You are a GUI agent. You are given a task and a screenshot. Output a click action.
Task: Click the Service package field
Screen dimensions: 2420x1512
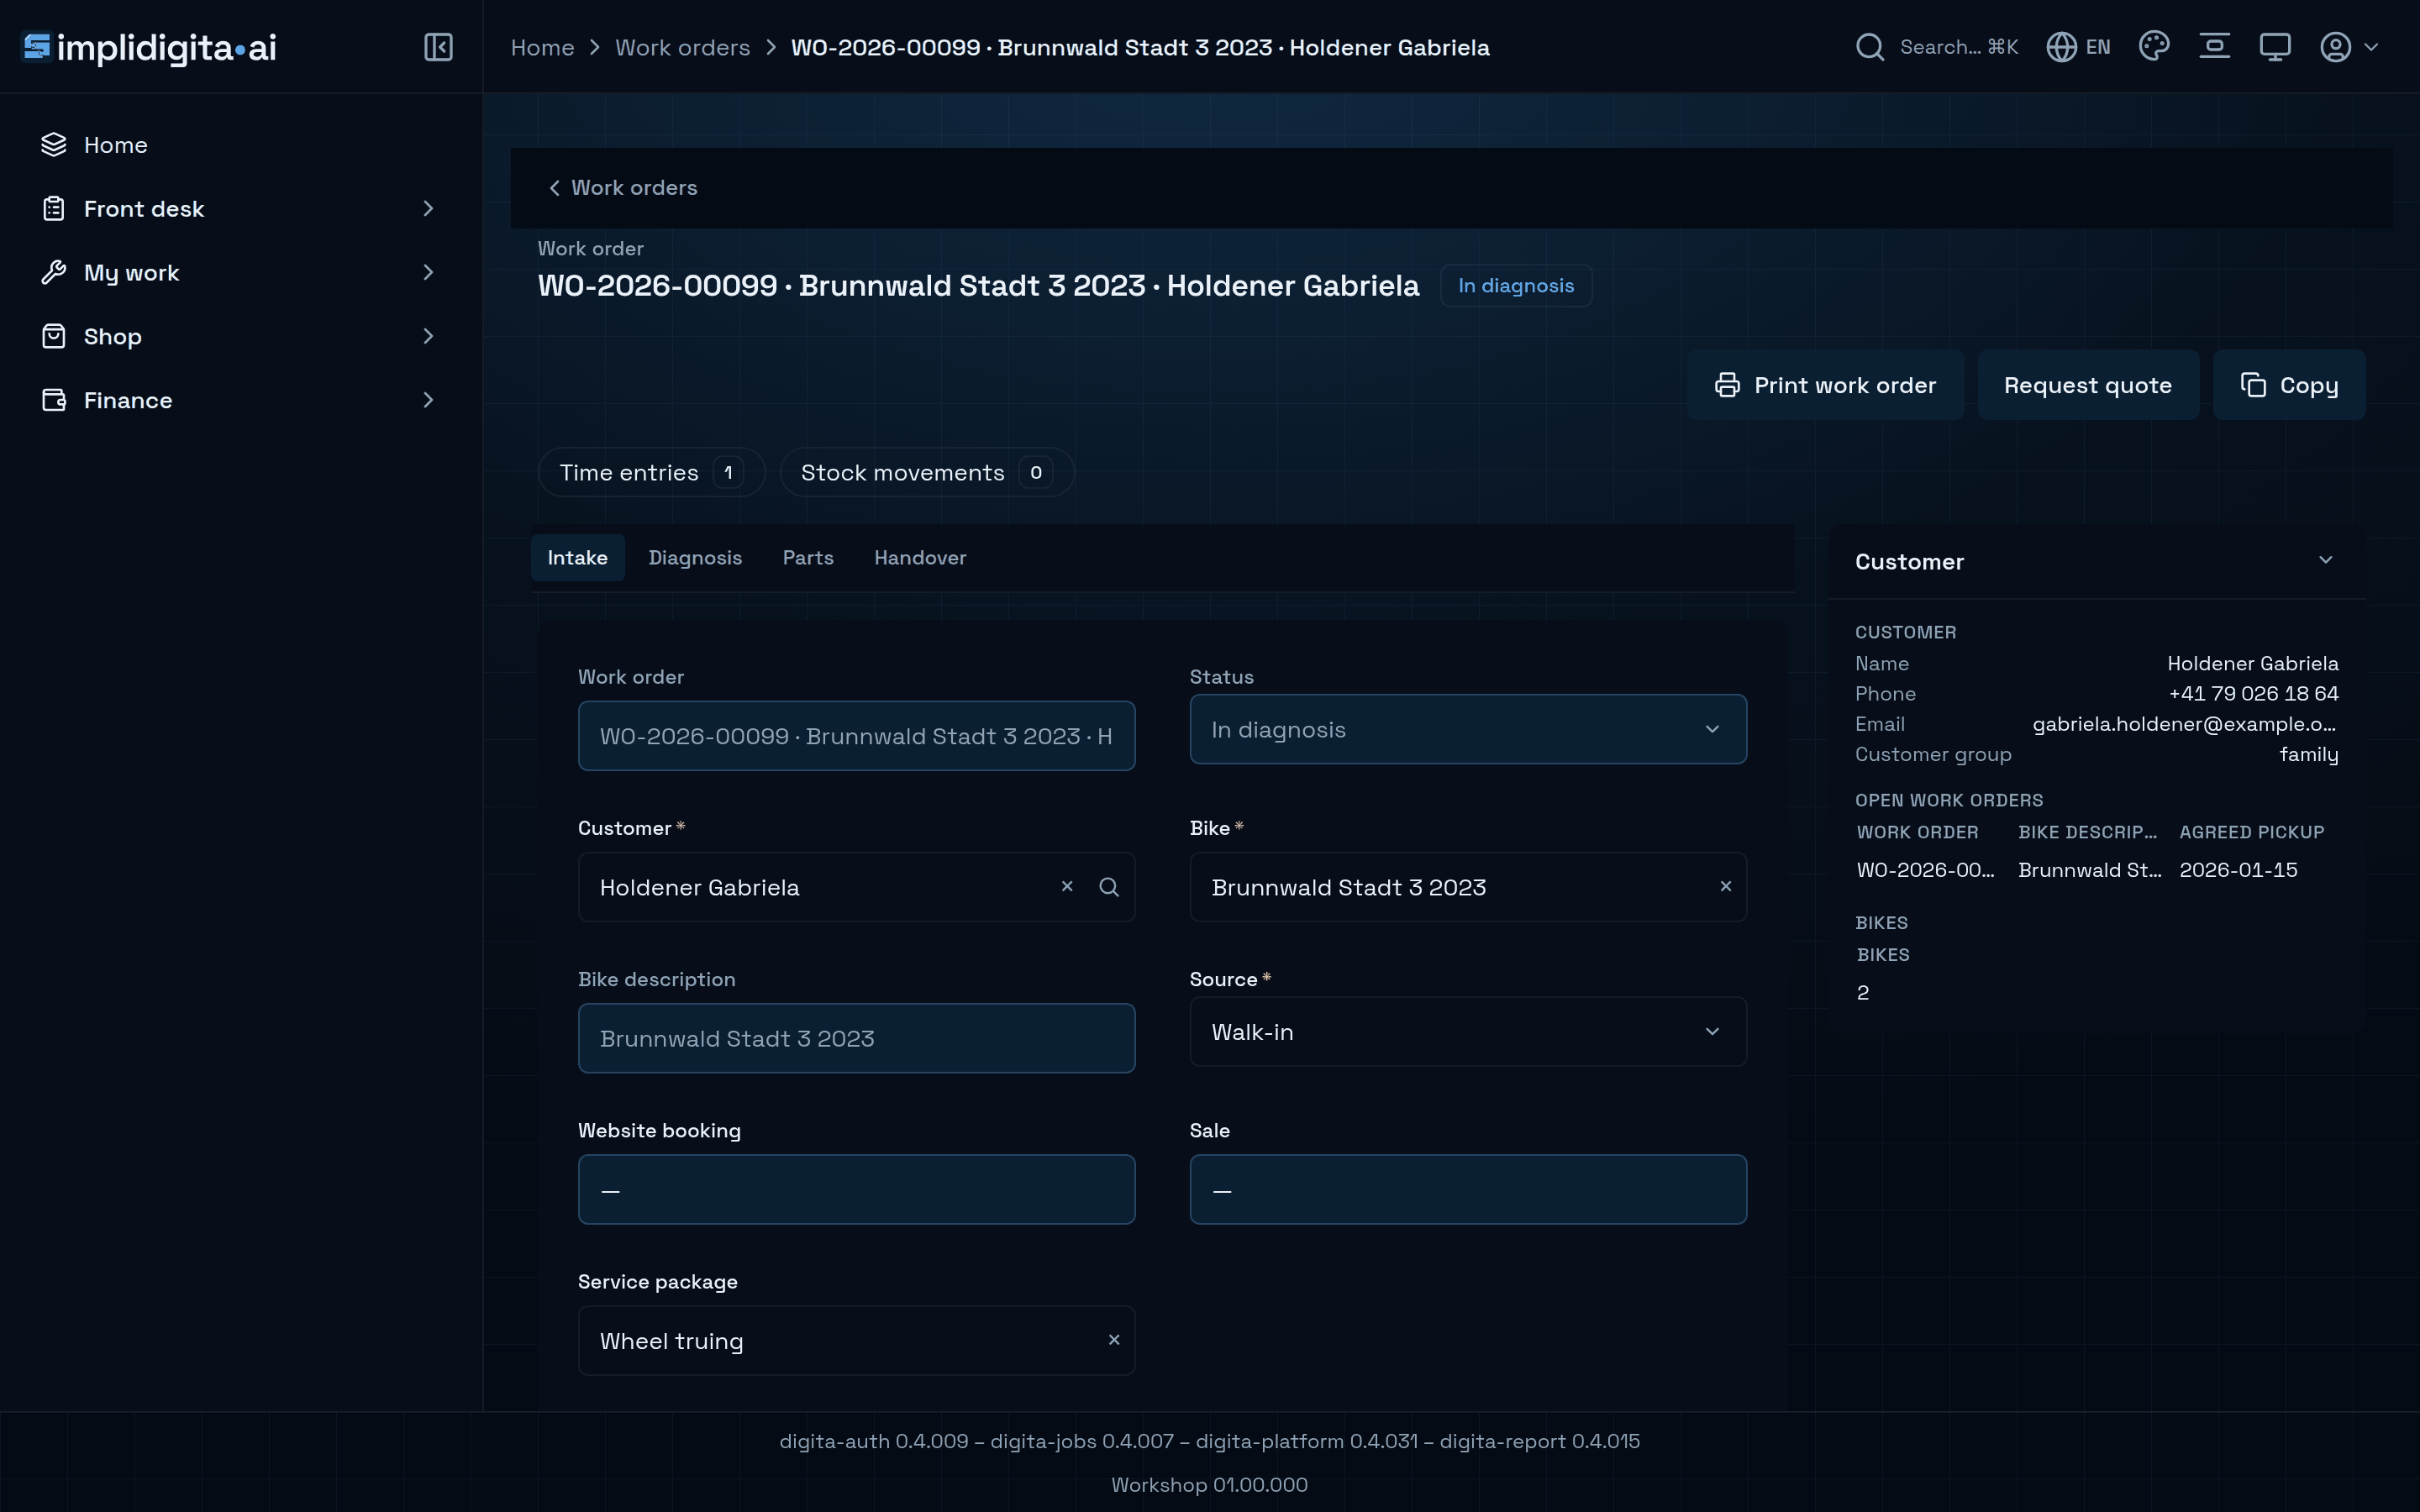[856, 1340]
